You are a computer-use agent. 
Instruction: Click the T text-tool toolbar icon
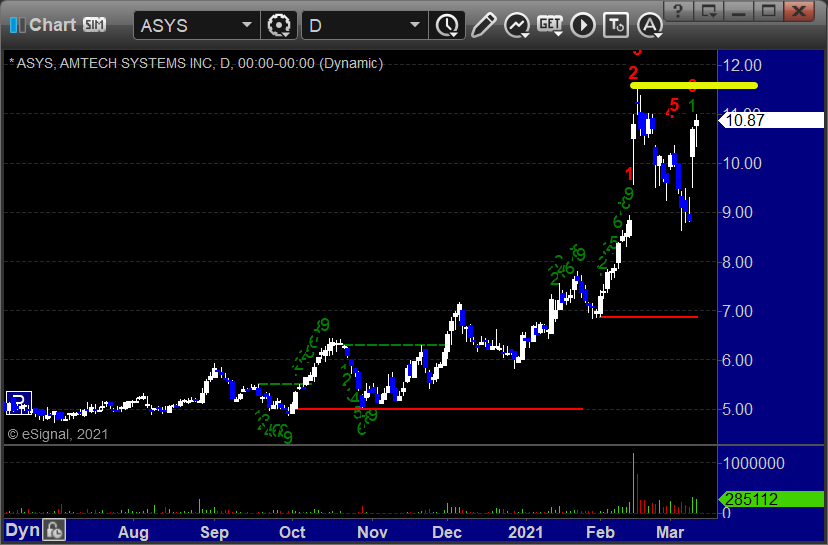(x=616, y=25)
